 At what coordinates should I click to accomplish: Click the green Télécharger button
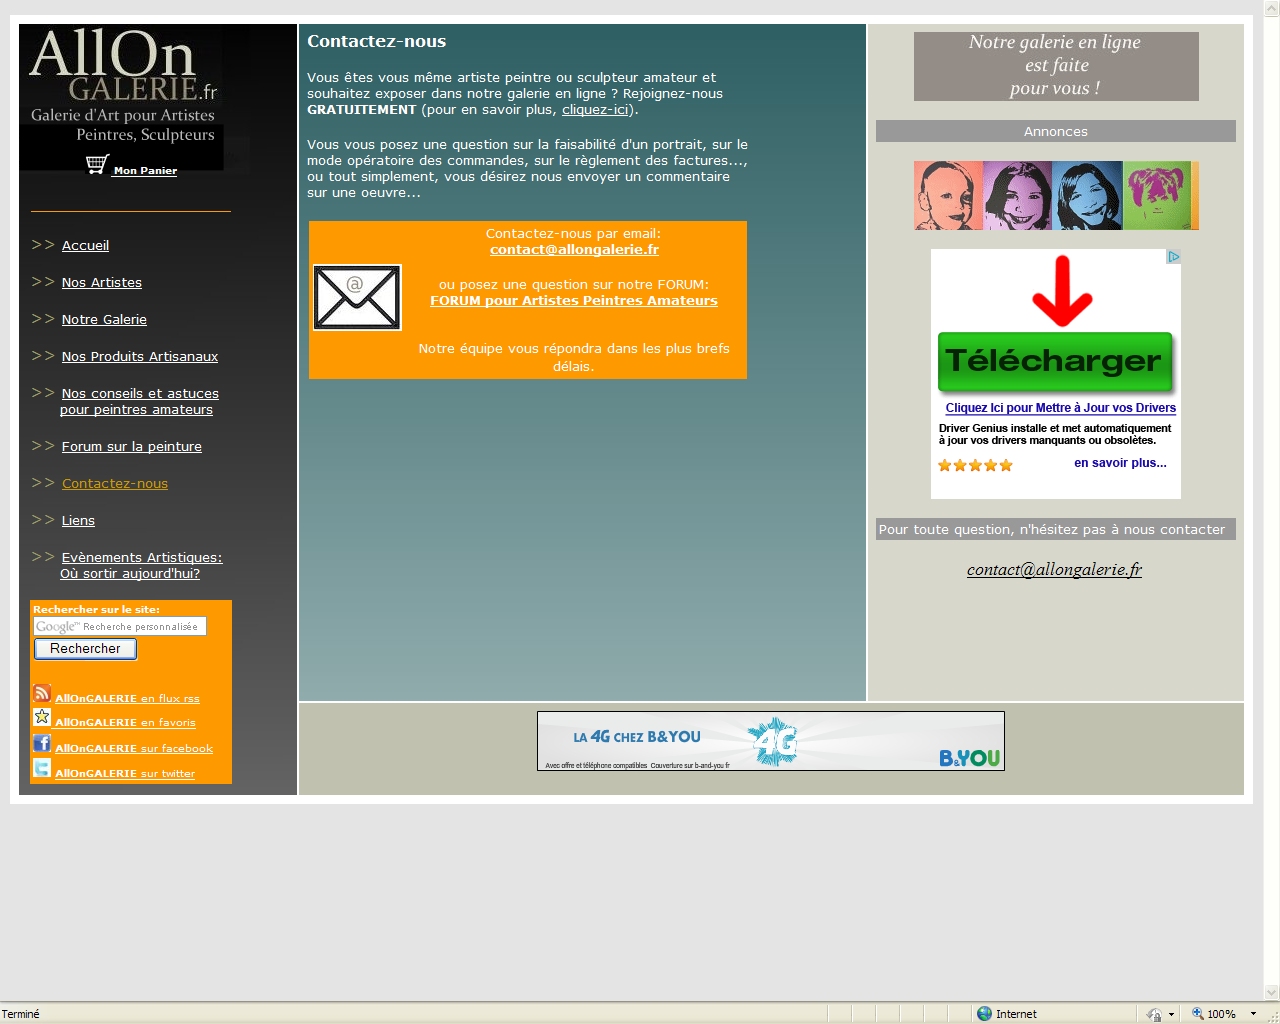point(1054,361)
